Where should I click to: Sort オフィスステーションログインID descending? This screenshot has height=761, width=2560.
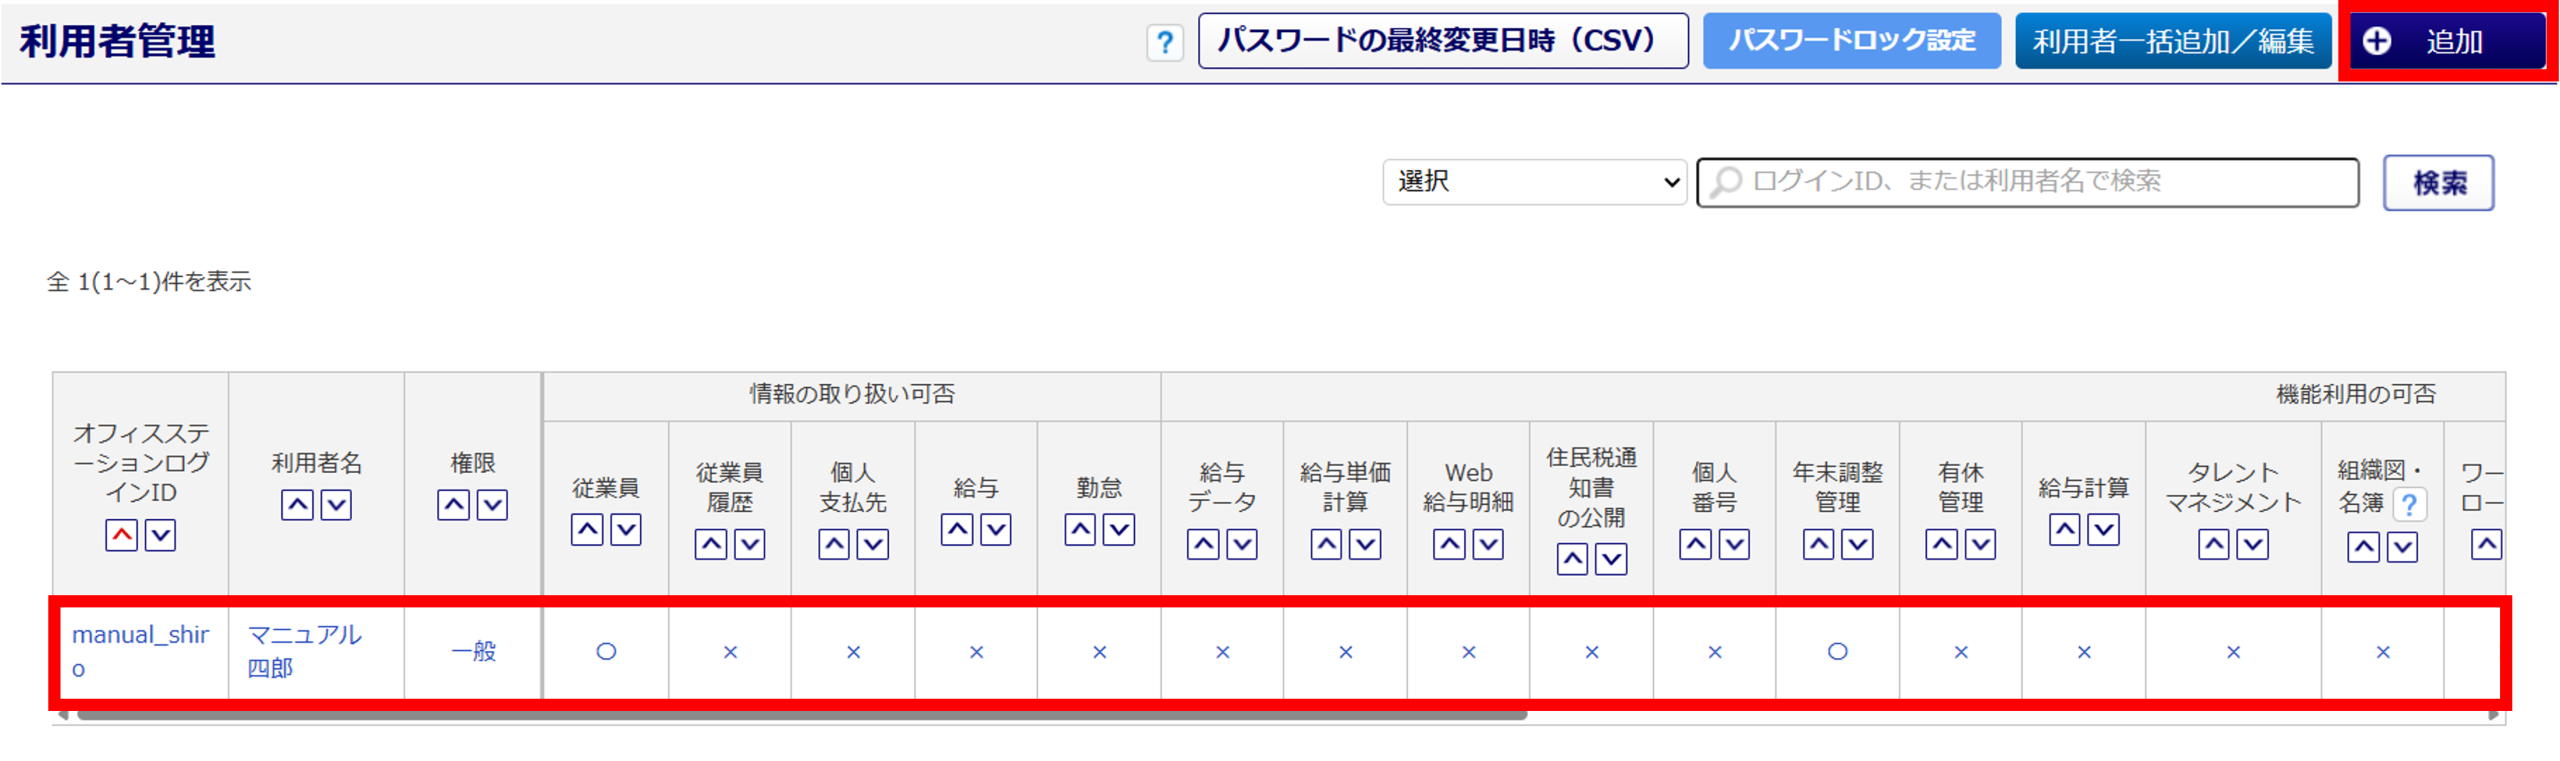pyautogui.click(x=161, y=535)
